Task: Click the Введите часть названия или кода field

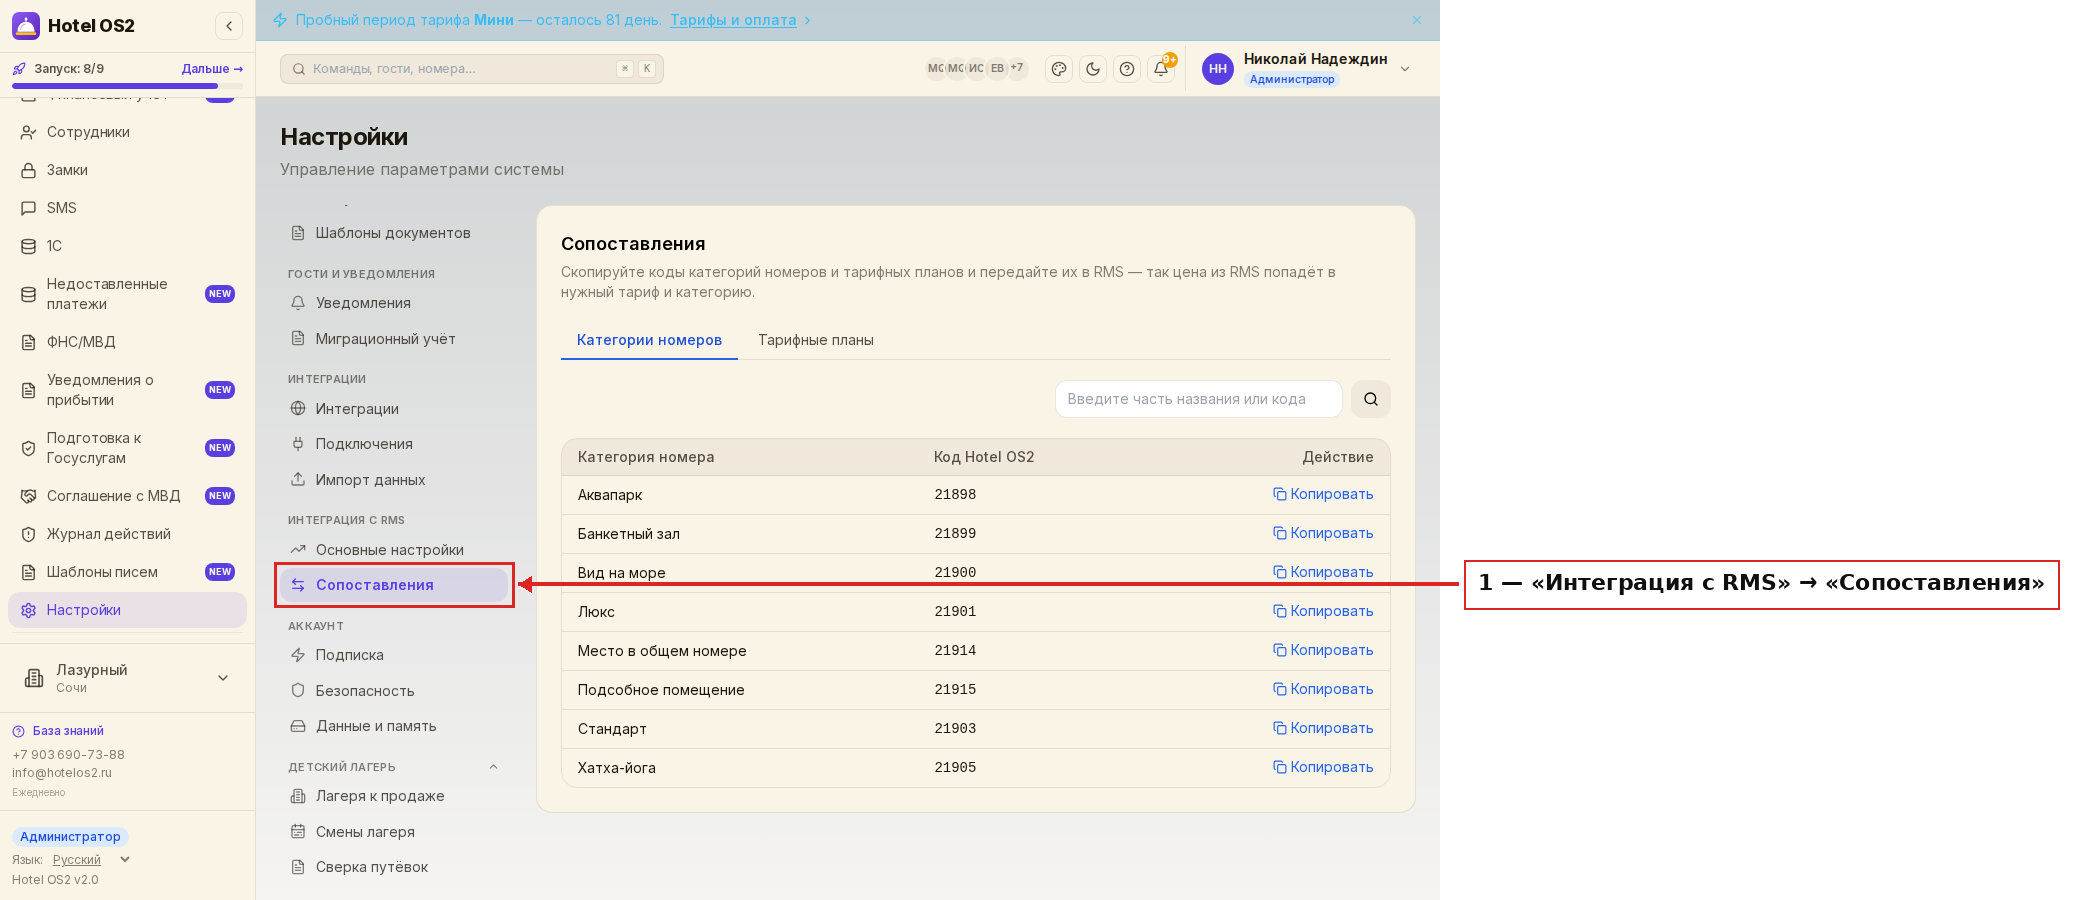Action: [1198, 399]
